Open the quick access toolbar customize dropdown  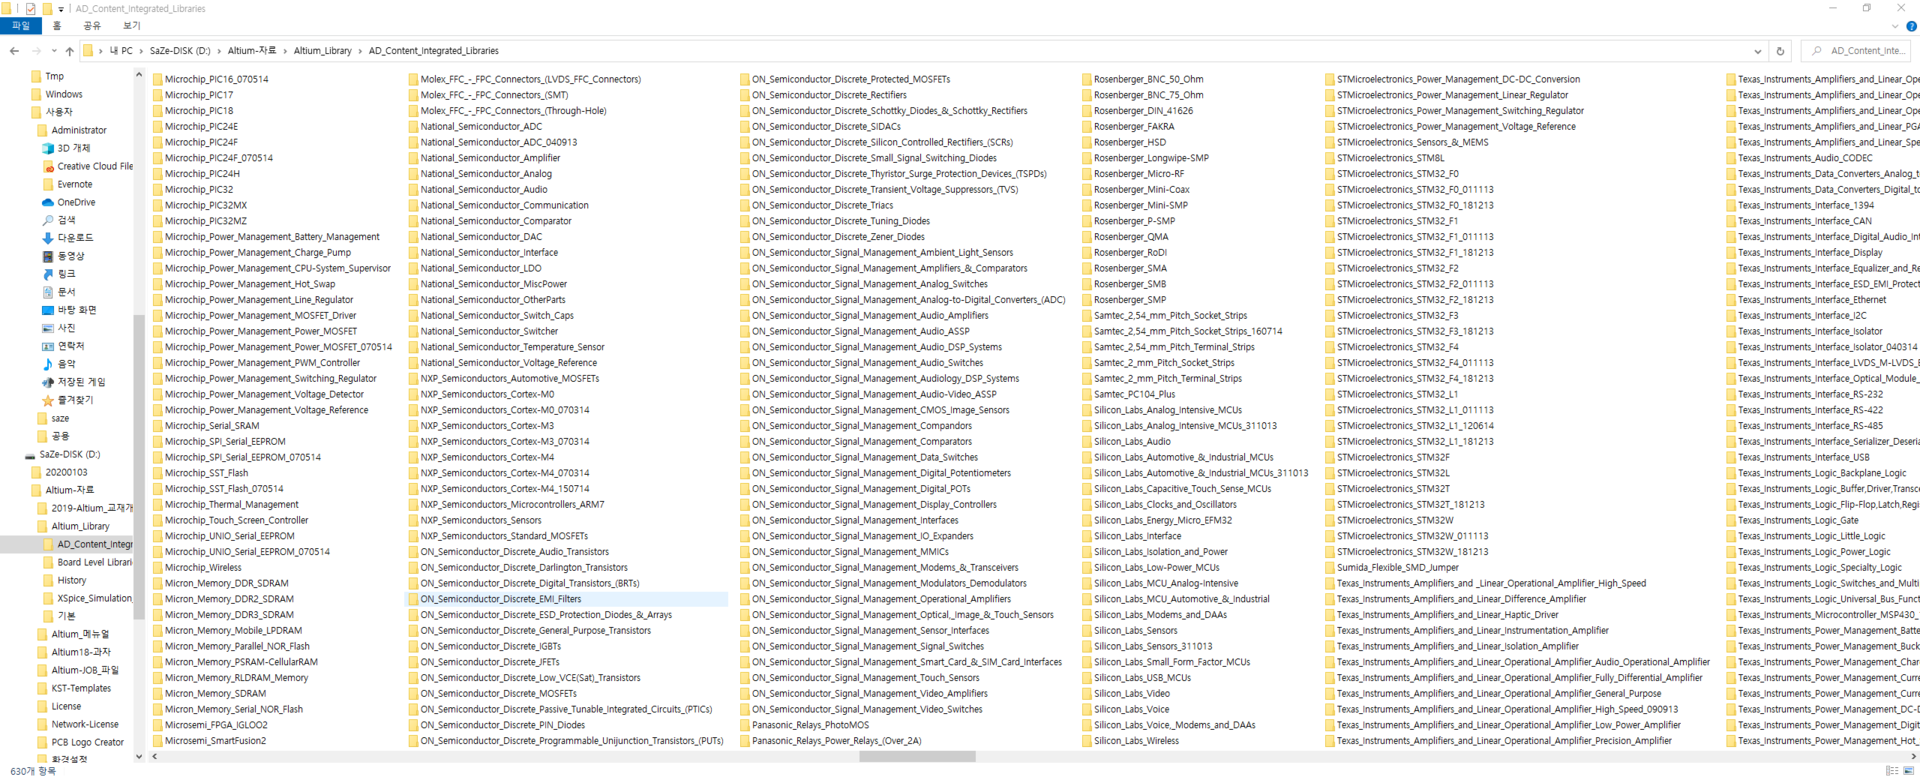coord(61,9)
